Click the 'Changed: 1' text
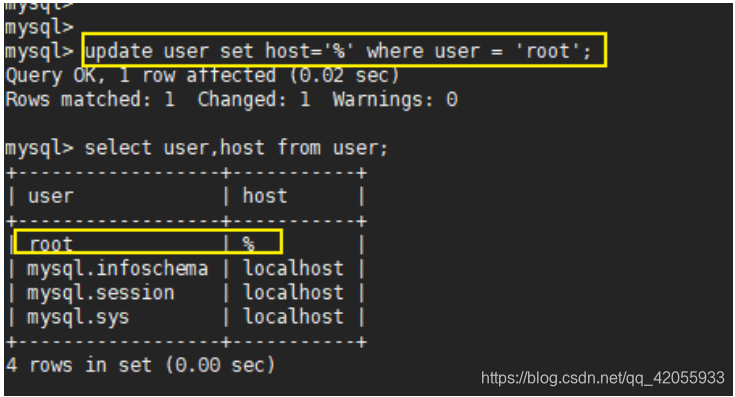 point(254,99)
